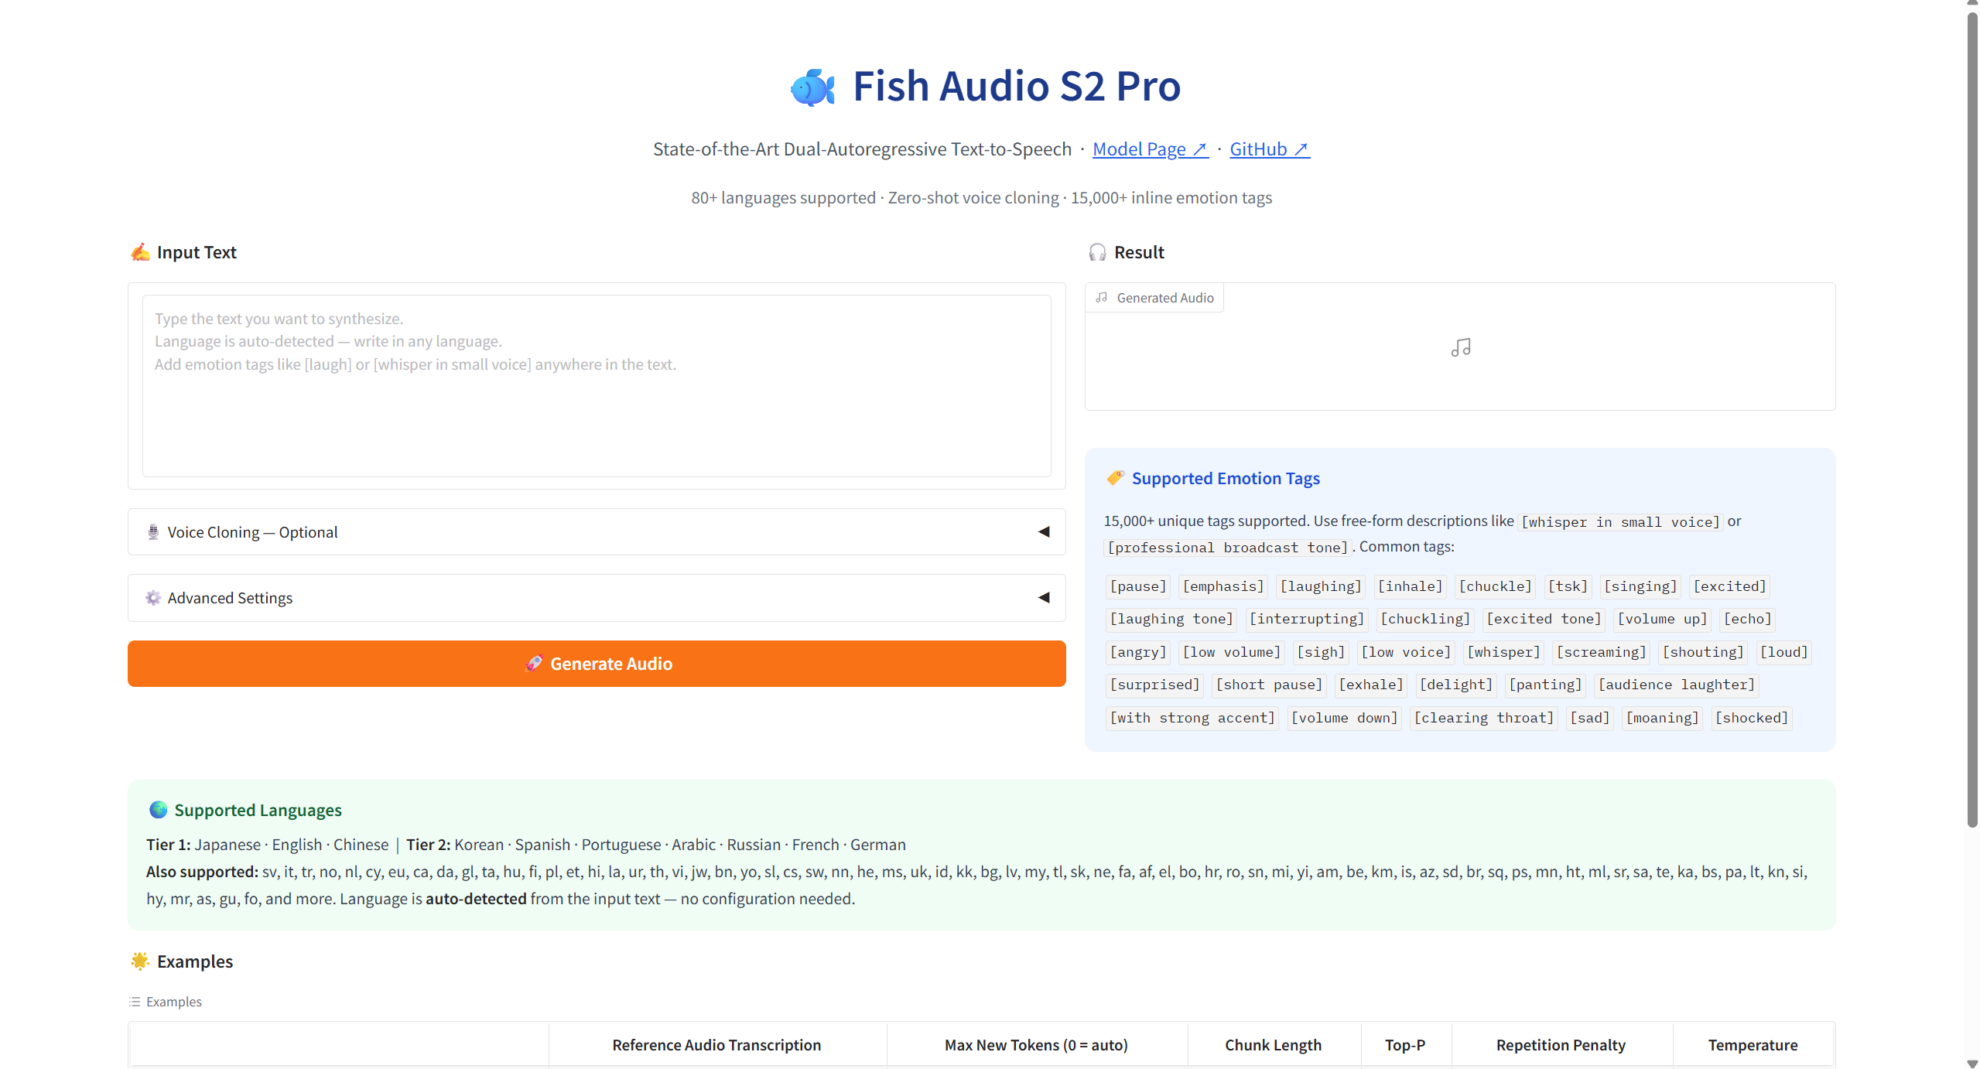Click the sun icon beside Examples heading

tap(140, 961)
